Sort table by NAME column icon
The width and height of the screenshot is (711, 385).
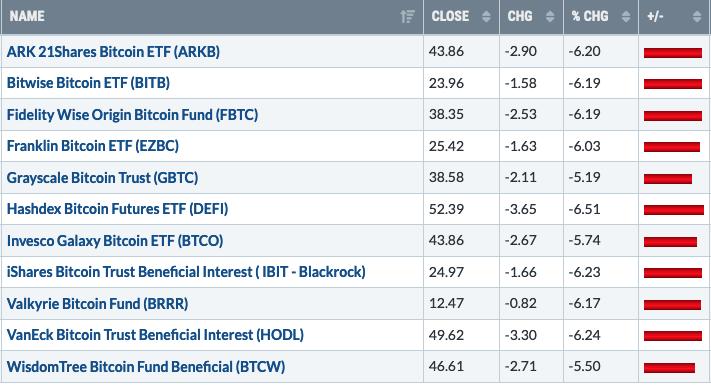pos(407,17)
